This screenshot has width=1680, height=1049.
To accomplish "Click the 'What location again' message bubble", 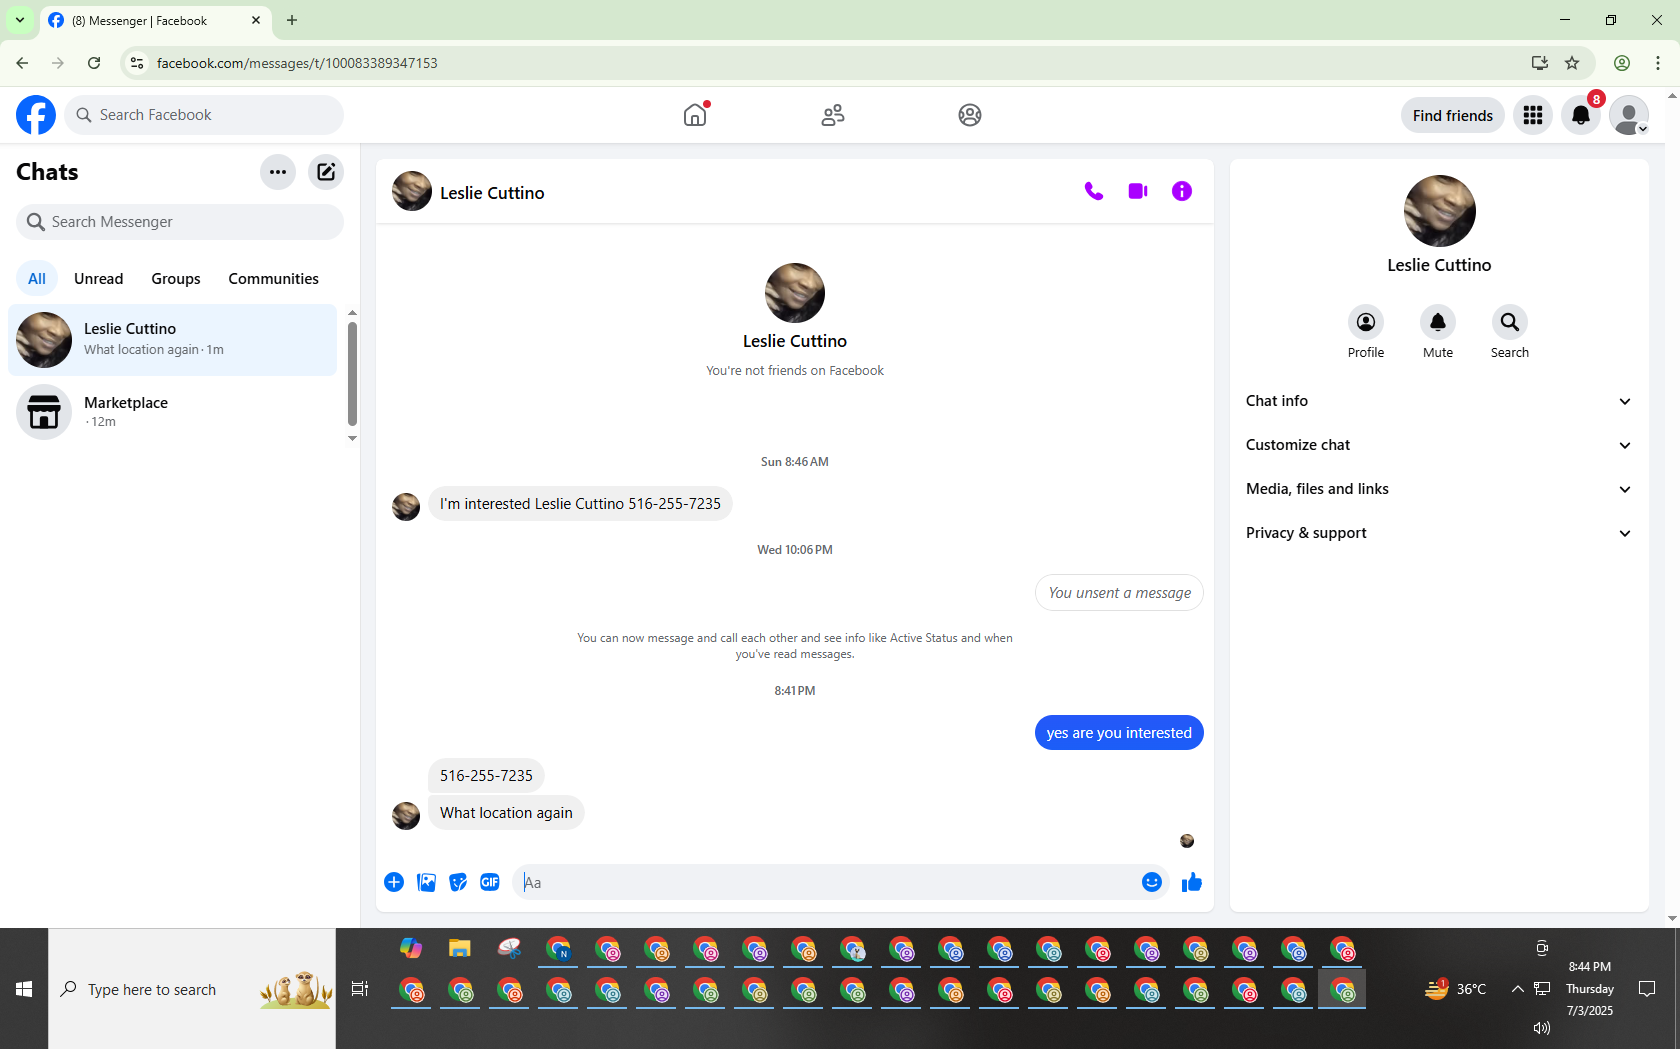I will (x=506, y=813).
